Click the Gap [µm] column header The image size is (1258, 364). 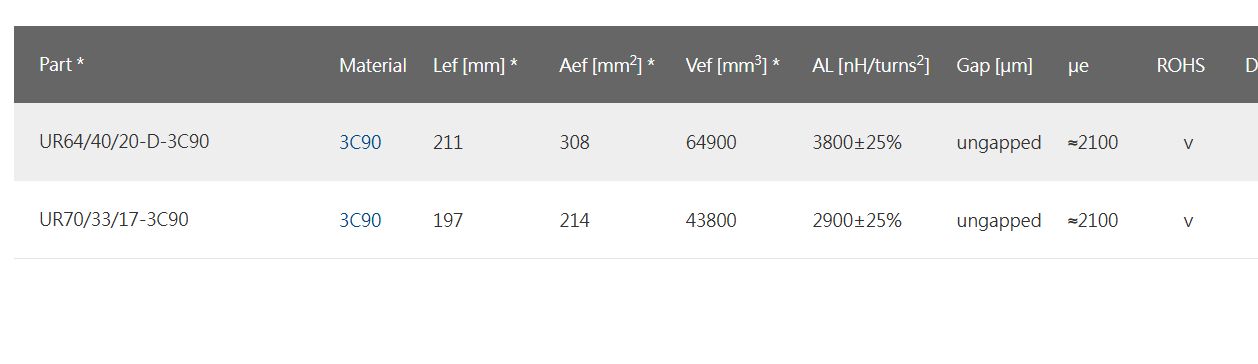(x=994, y=65)
